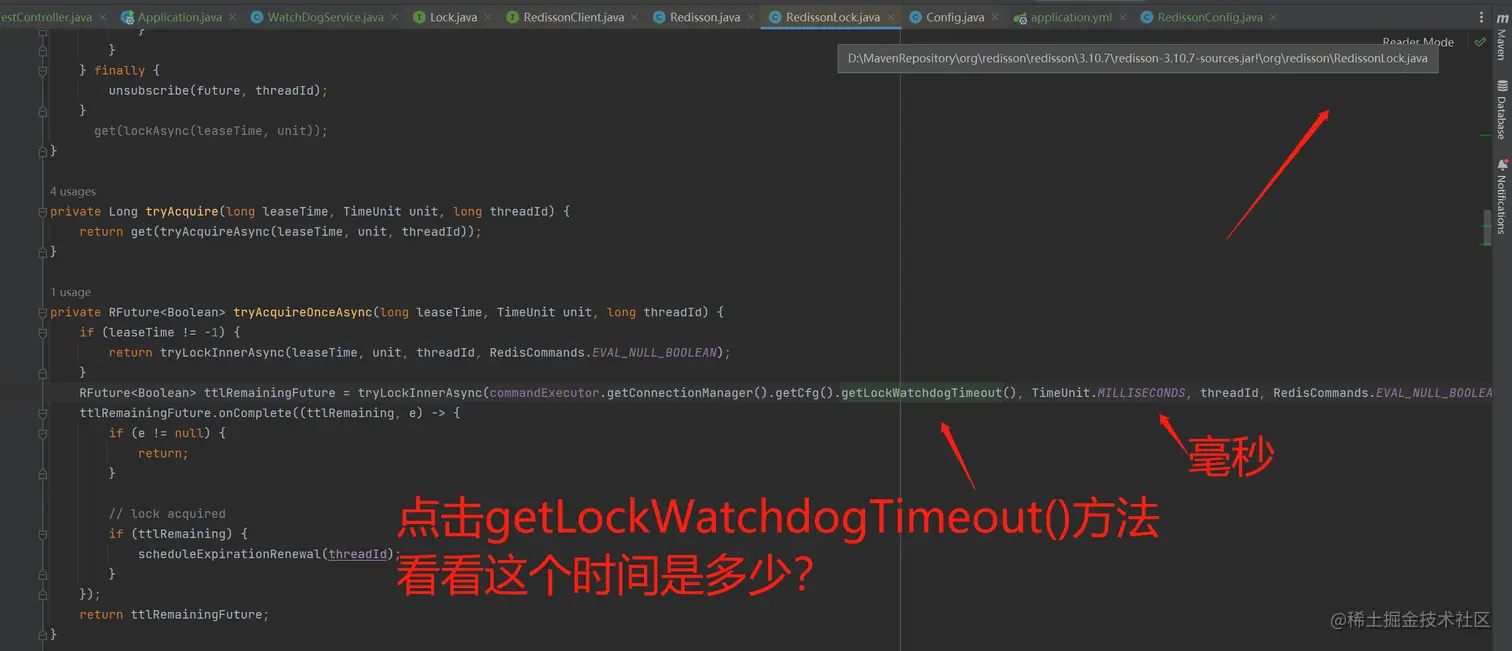Collapse the 'if (leaseTime != -1)' fold marker
Image resolution: width=1512 pixels, height=651 pixels.
coord(43,332)
